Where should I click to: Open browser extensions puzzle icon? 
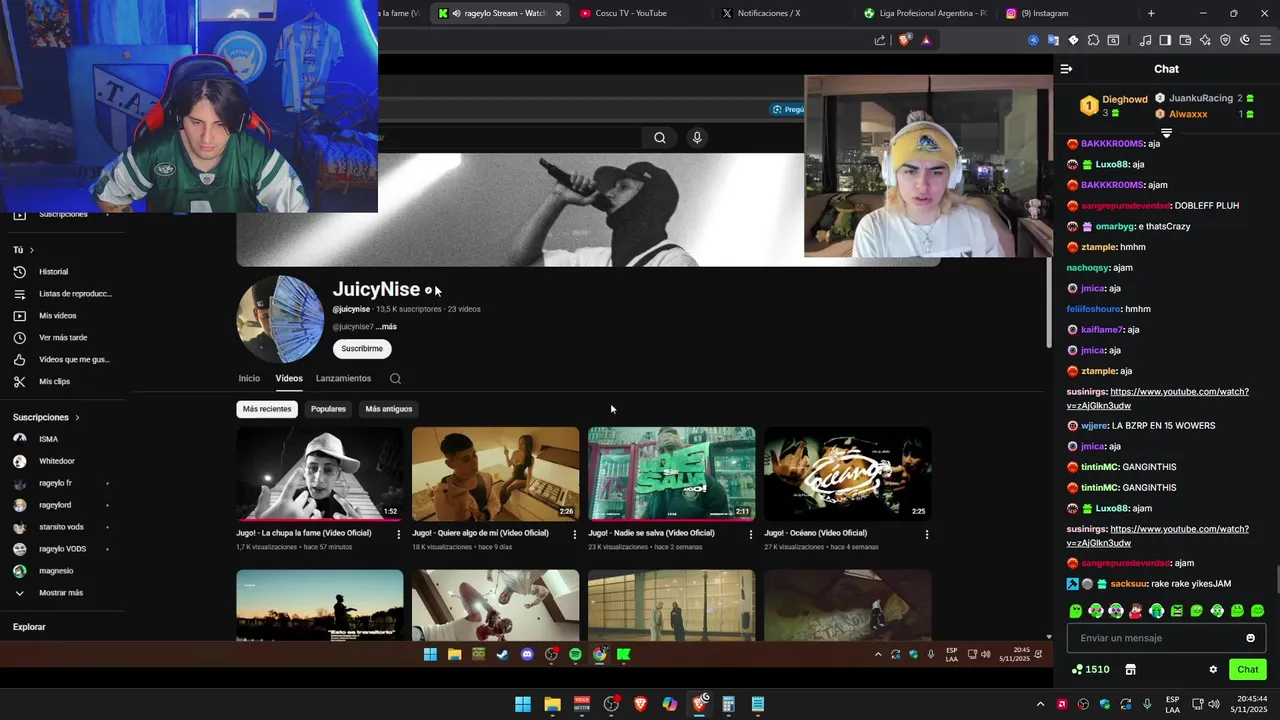pyautogui.click(x=1093, y=40)
